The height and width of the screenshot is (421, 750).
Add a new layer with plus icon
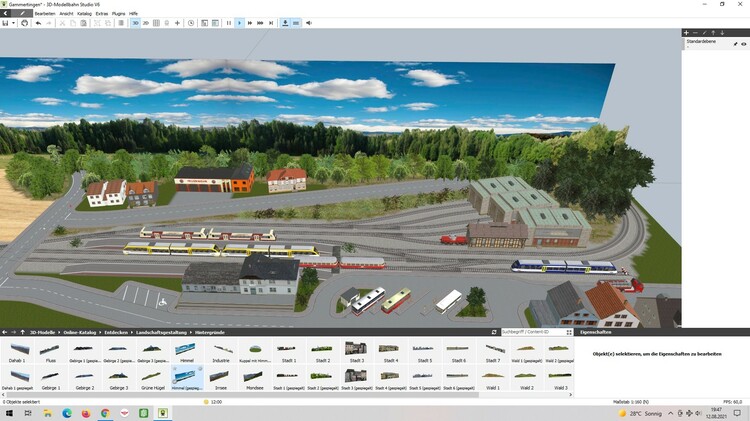686,32
